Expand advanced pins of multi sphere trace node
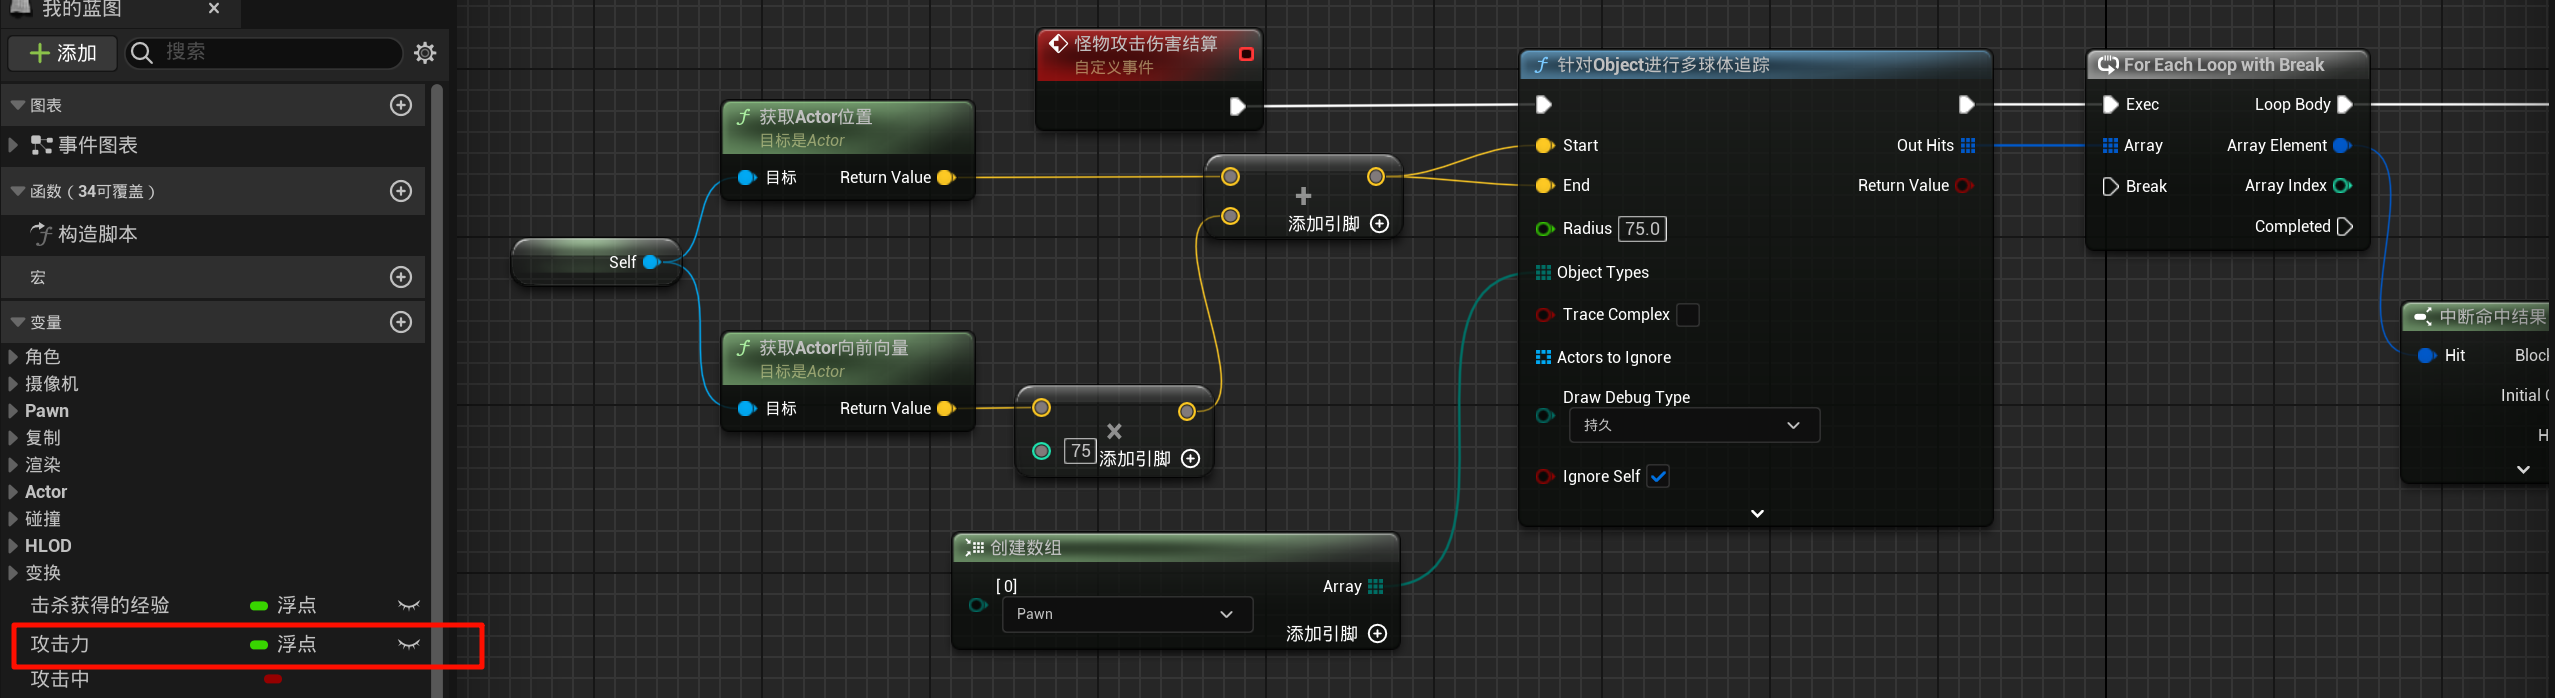The height and width of the screenshot is (698, 2555). point(1756,514)
